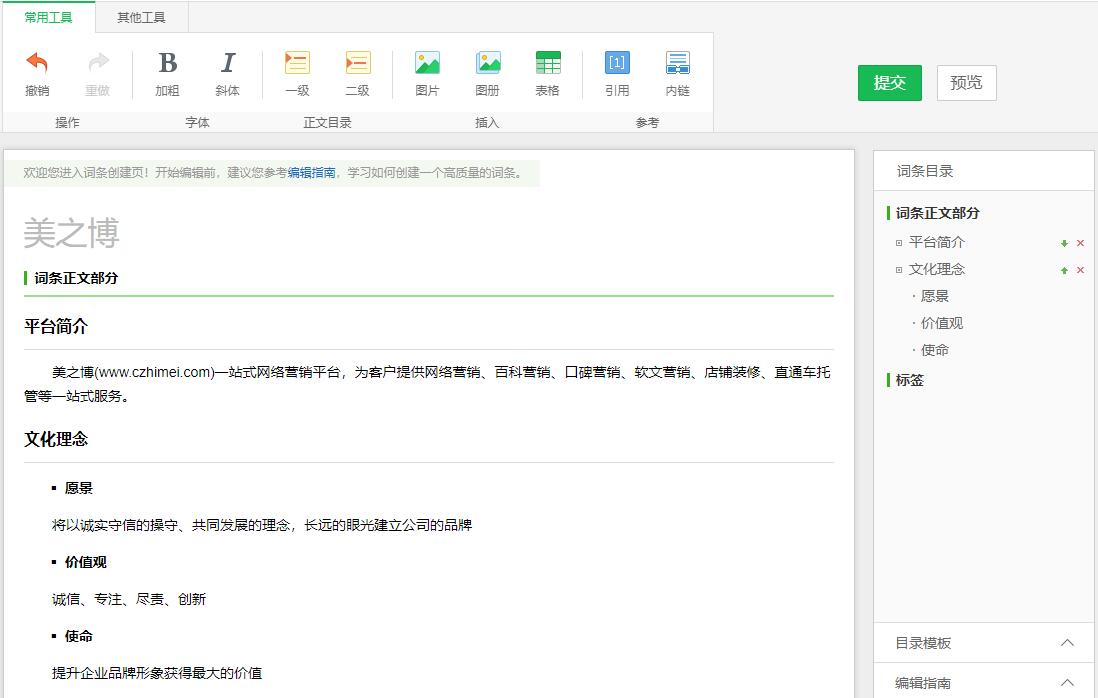Insert a level-two heading (二级)
Screen dimensions: 1098x698
(358, 64)
